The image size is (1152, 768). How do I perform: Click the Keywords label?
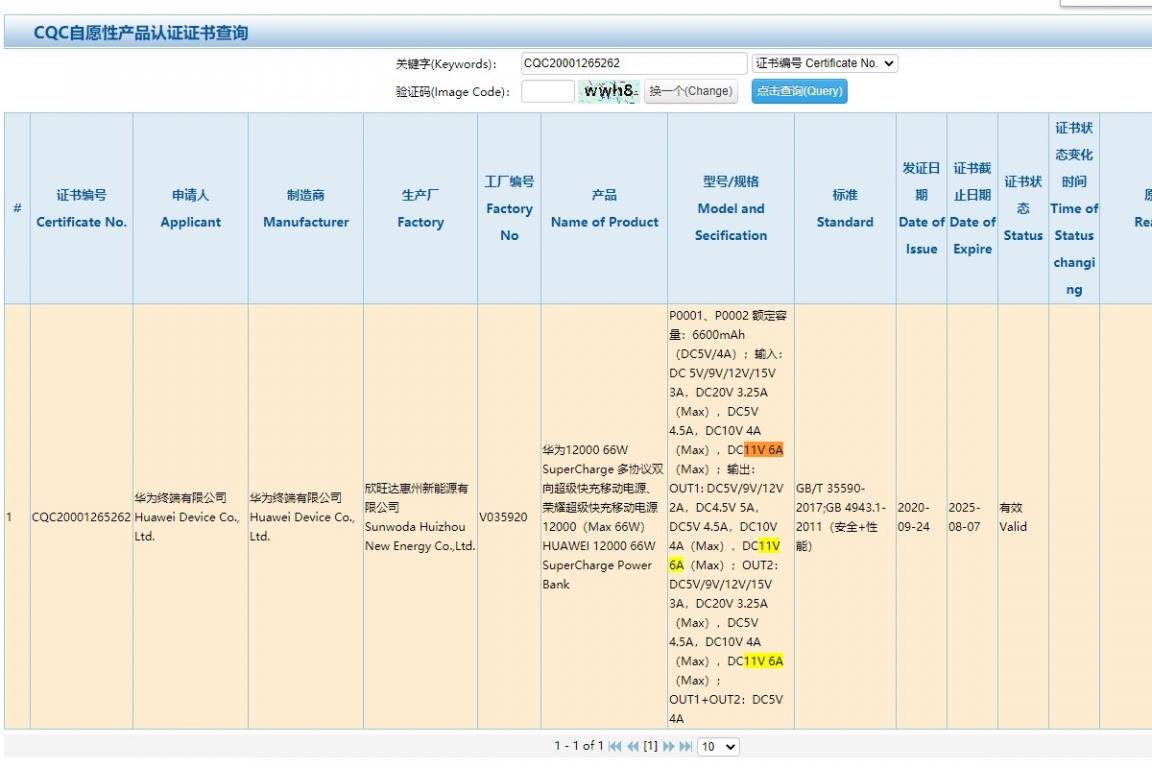446,64
